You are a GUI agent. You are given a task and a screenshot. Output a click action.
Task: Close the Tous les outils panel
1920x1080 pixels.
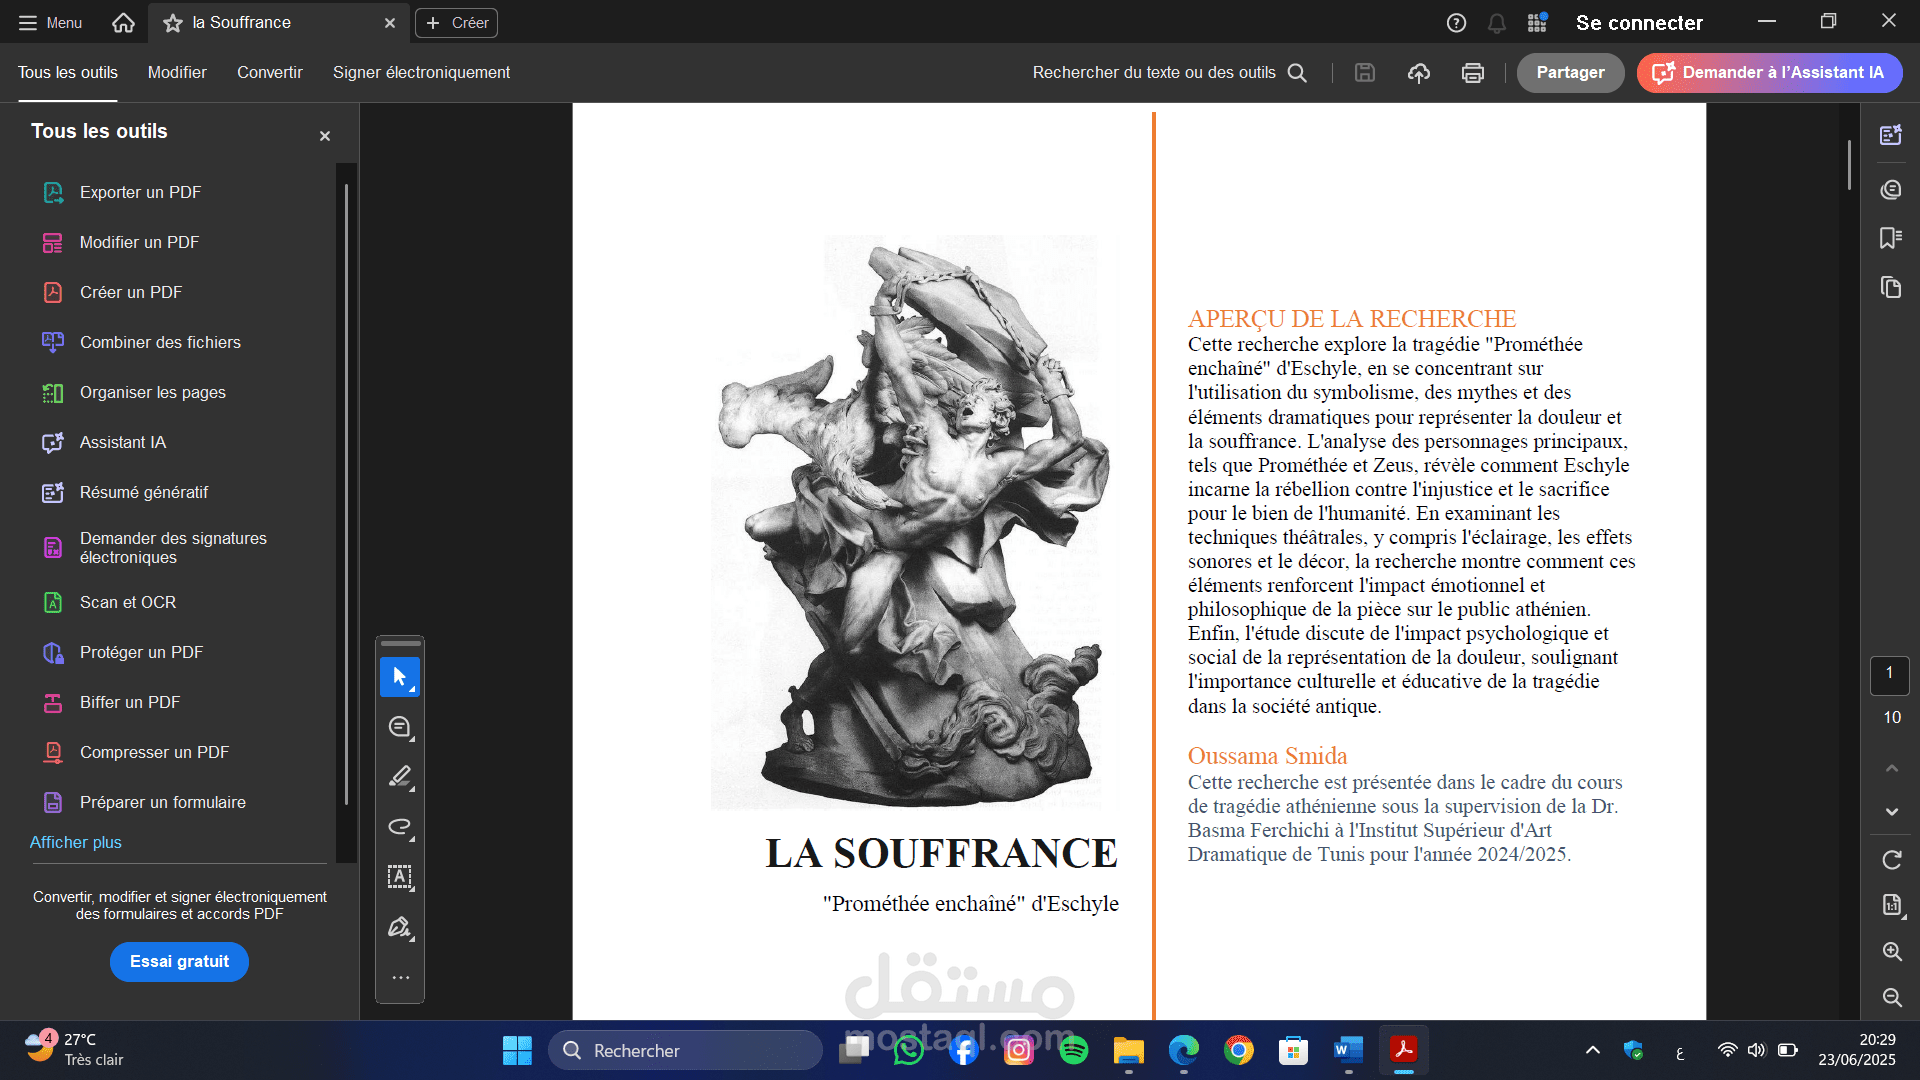click(x=325, y=136)
